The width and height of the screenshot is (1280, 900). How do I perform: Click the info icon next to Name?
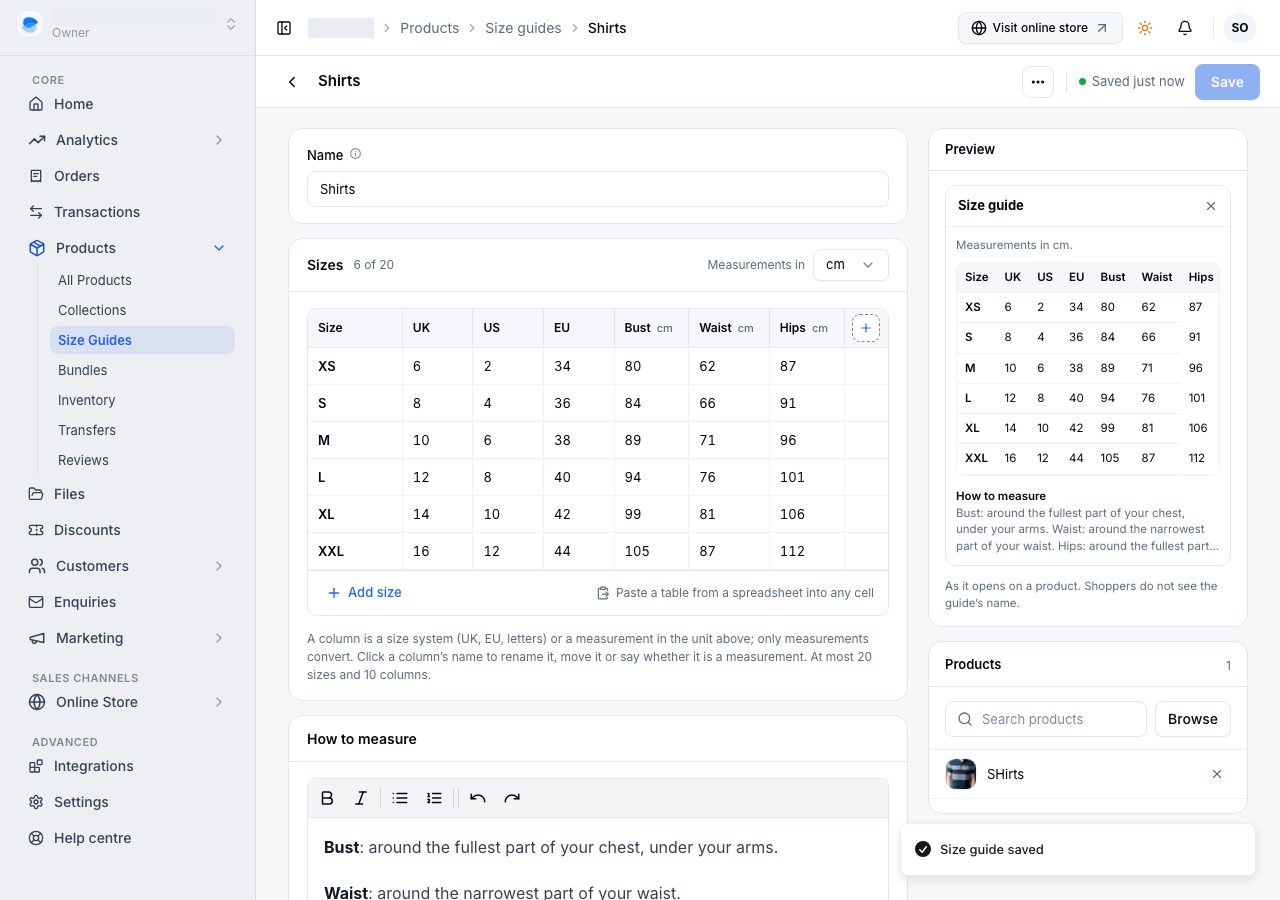pyautogui.click(x=355, y=154)
